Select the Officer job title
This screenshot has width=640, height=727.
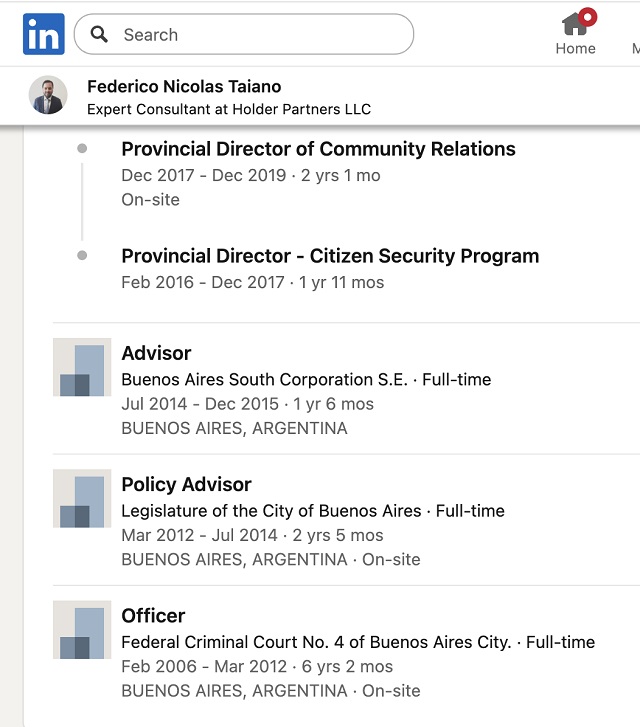153,615
